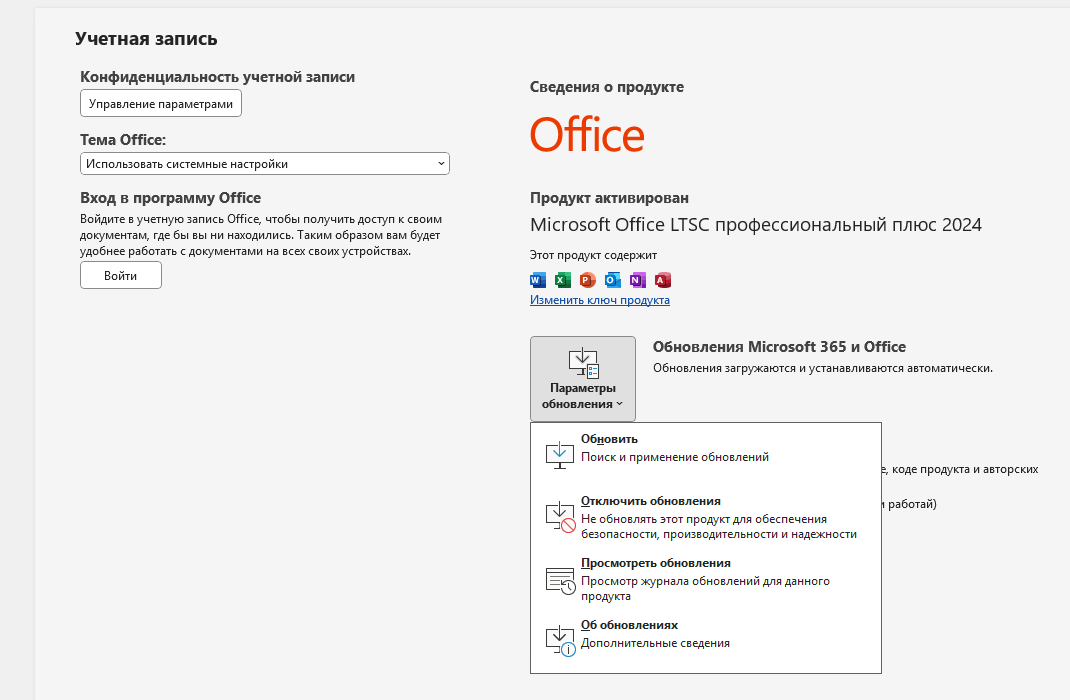Click the Вход в программу Office heading
The height and width of the screenshot is (700, 1070).
pos(171,198)
